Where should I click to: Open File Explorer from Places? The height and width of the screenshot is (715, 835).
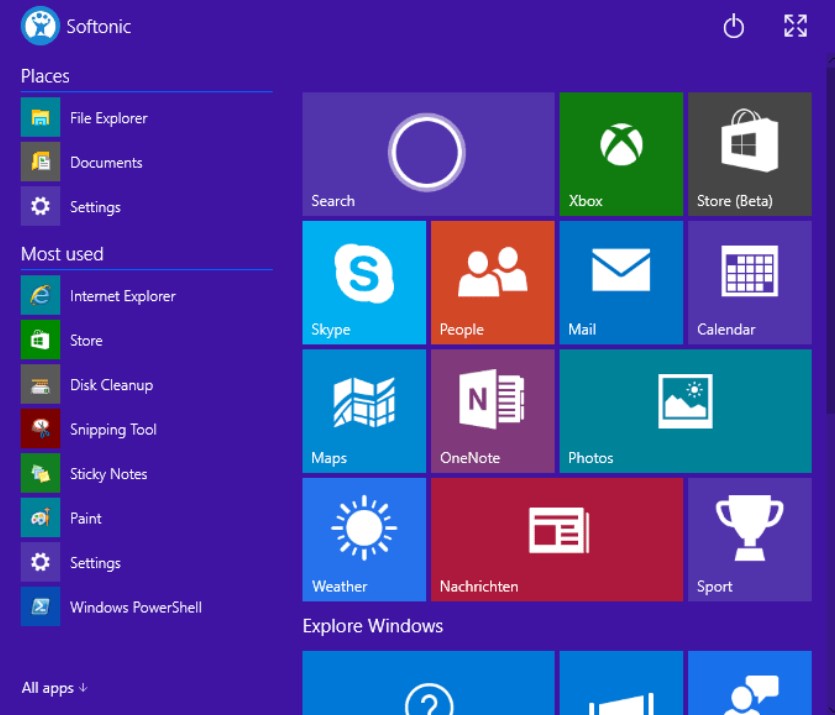[108, 118]
